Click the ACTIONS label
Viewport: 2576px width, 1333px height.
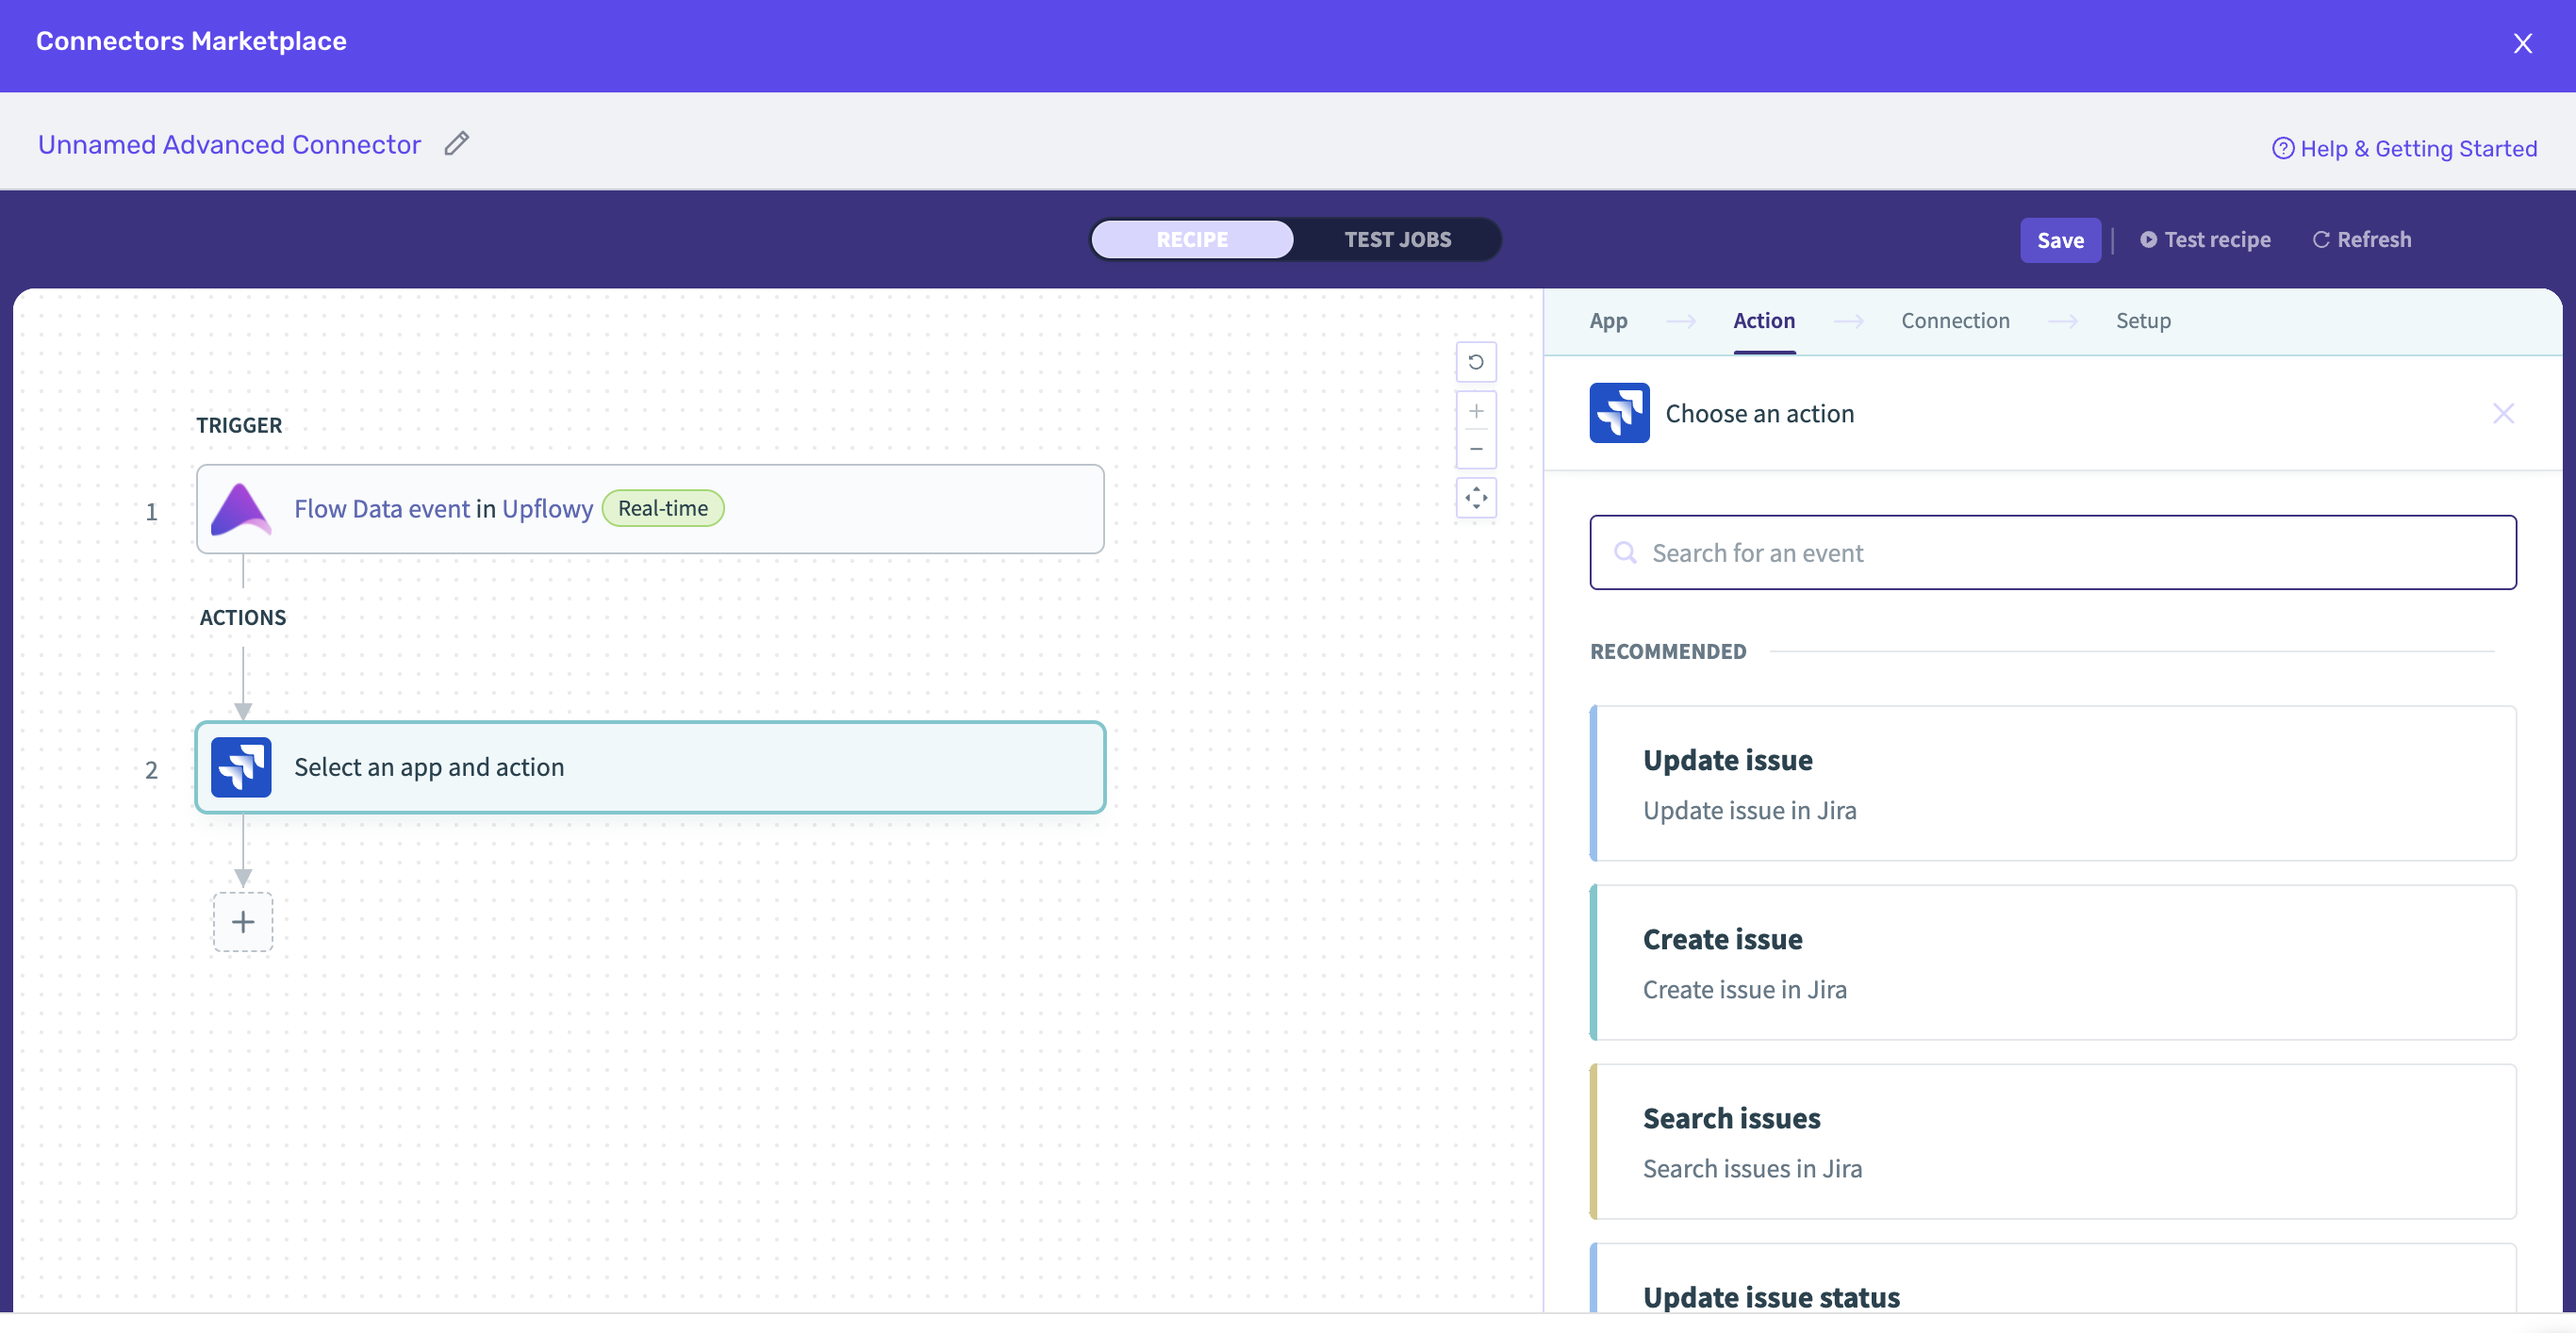(x=243, y=617)
